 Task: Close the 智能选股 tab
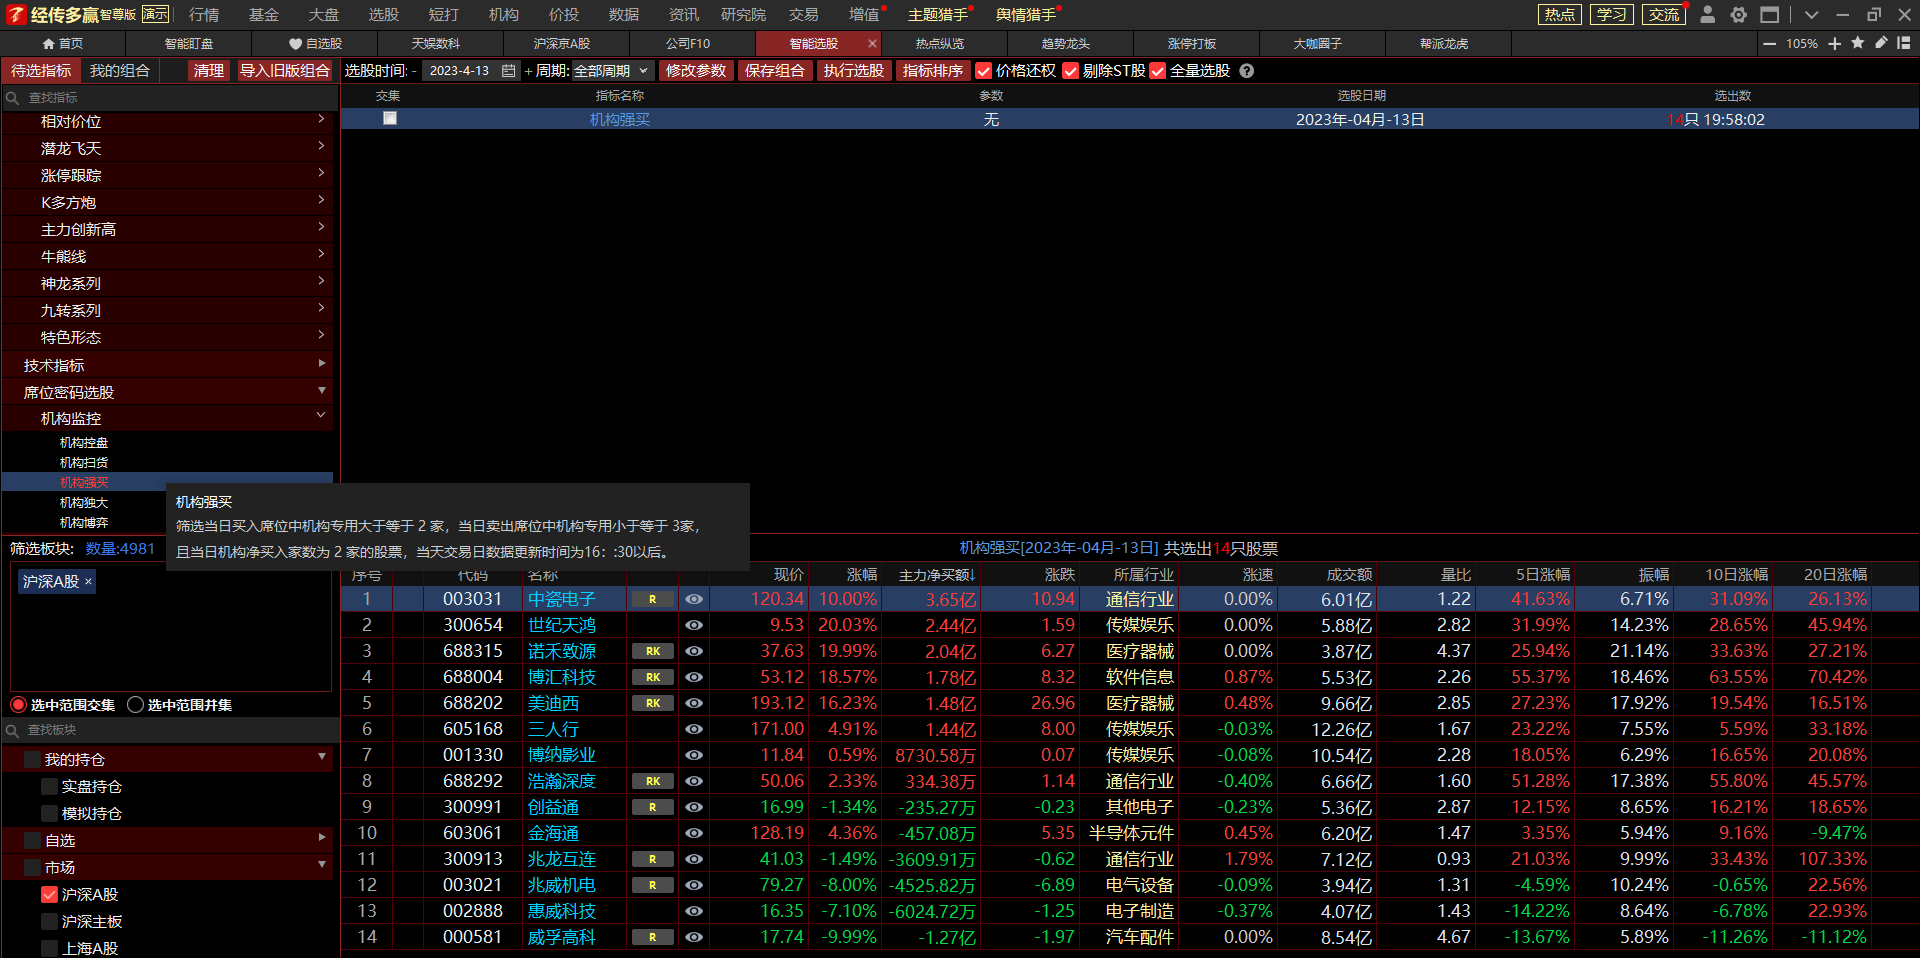[872, 44]
